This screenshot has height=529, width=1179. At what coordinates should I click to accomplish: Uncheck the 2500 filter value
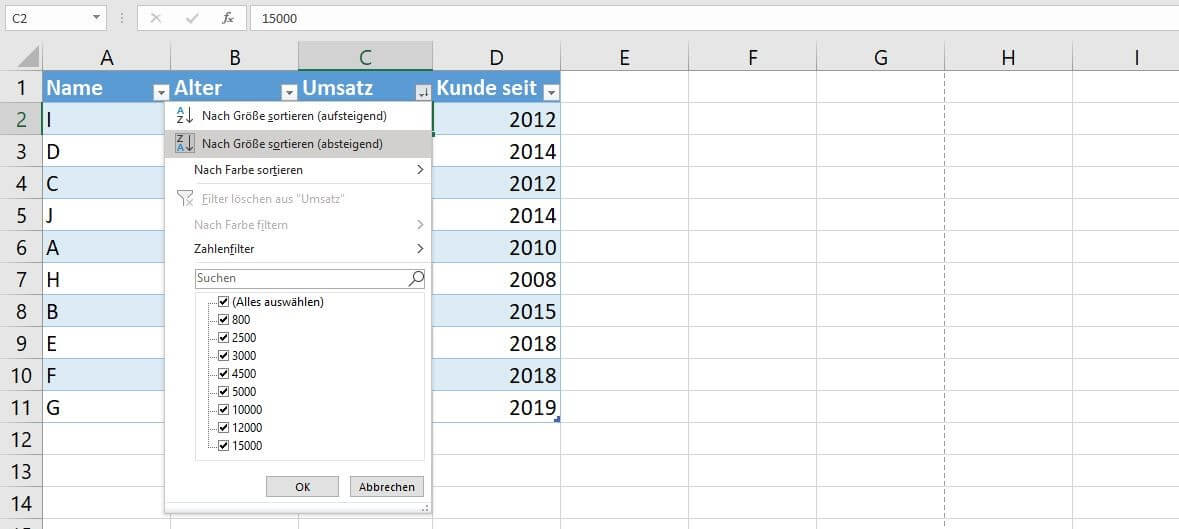coord(223,337)
